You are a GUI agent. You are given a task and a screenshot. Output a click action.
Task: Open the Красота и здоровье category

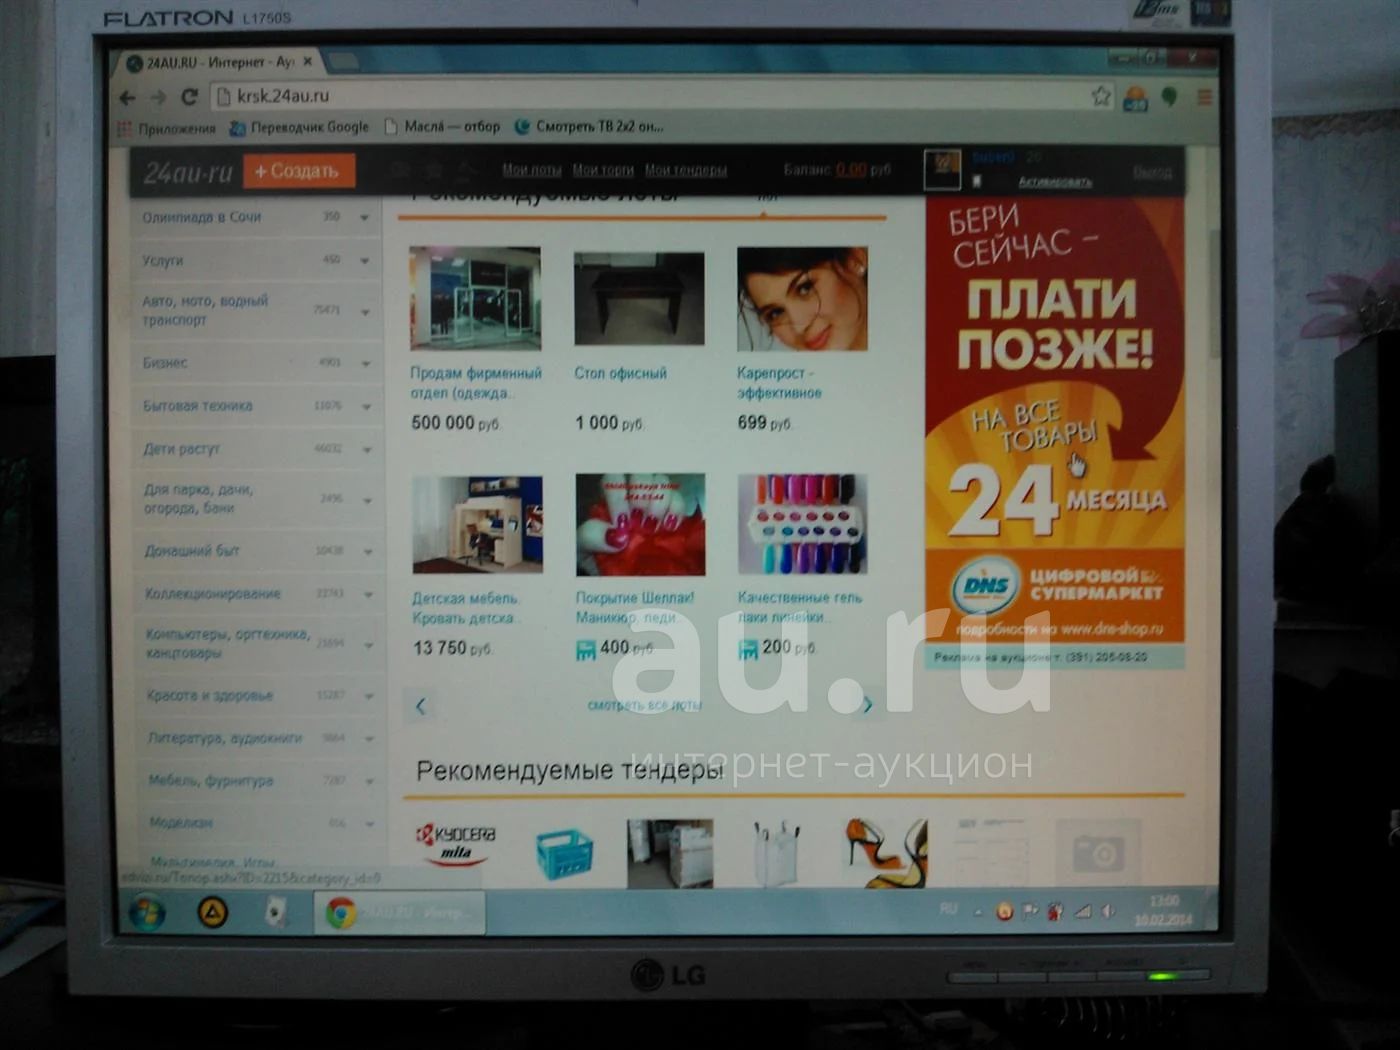click(209, 695)
